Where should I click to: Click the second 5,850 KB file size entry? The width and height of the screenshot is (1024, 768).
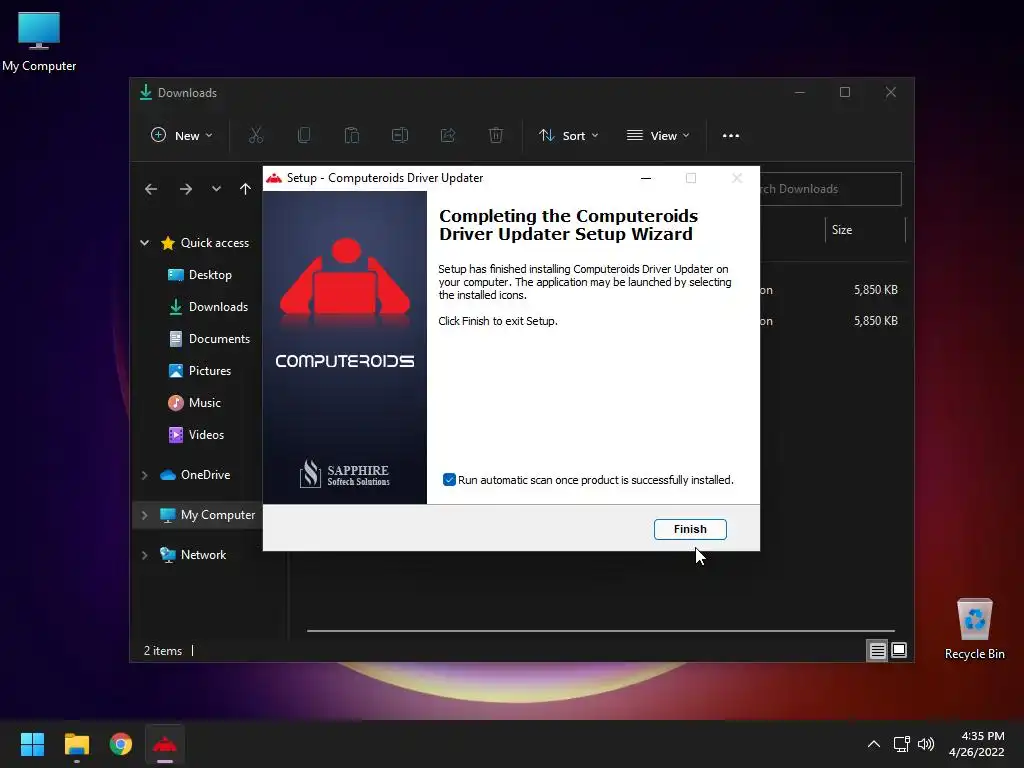pyautogui.click(x=876, y=321)
